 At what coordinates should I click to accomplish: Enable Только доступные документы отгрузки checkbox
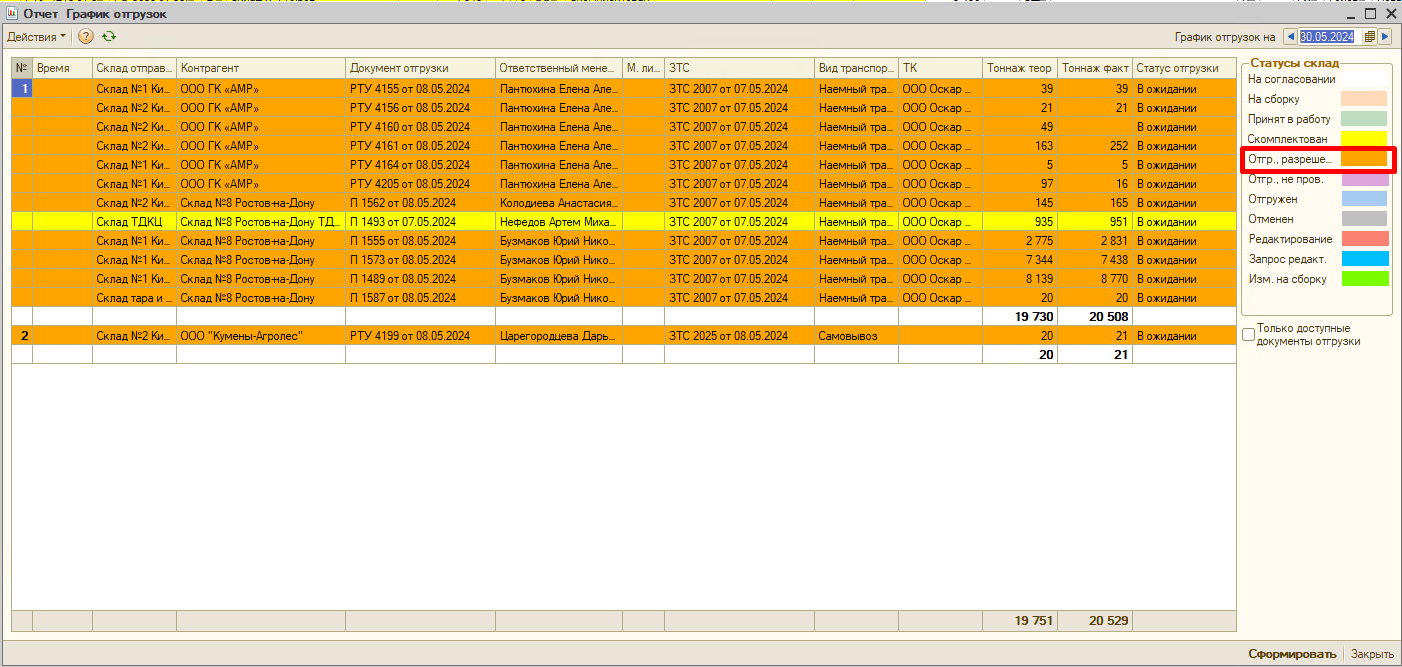click(1248, 335)
